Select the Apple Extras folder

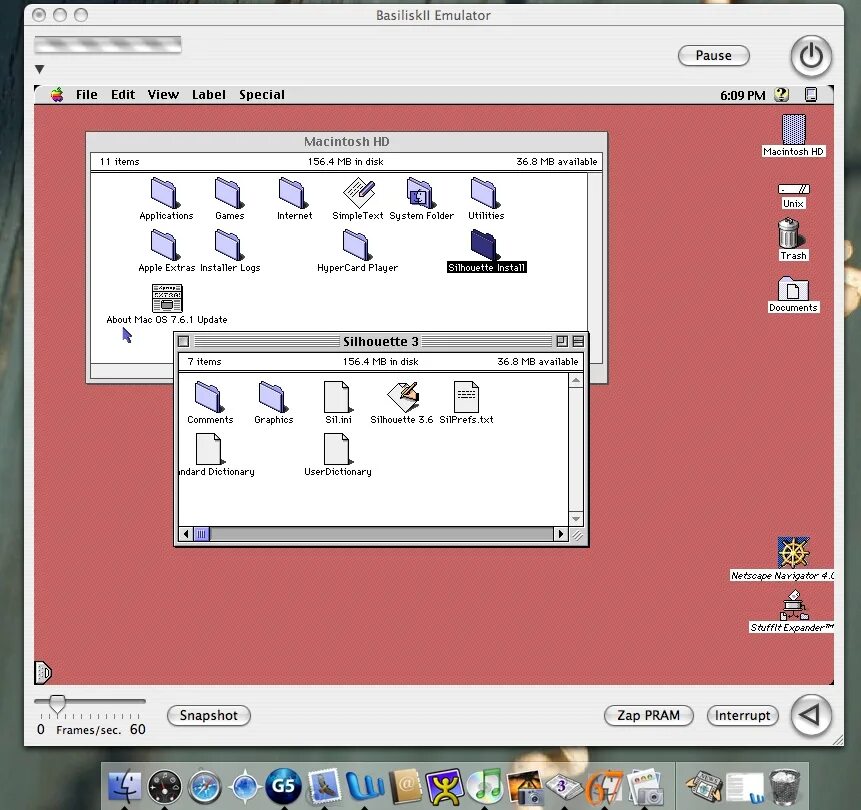[165, 245]
